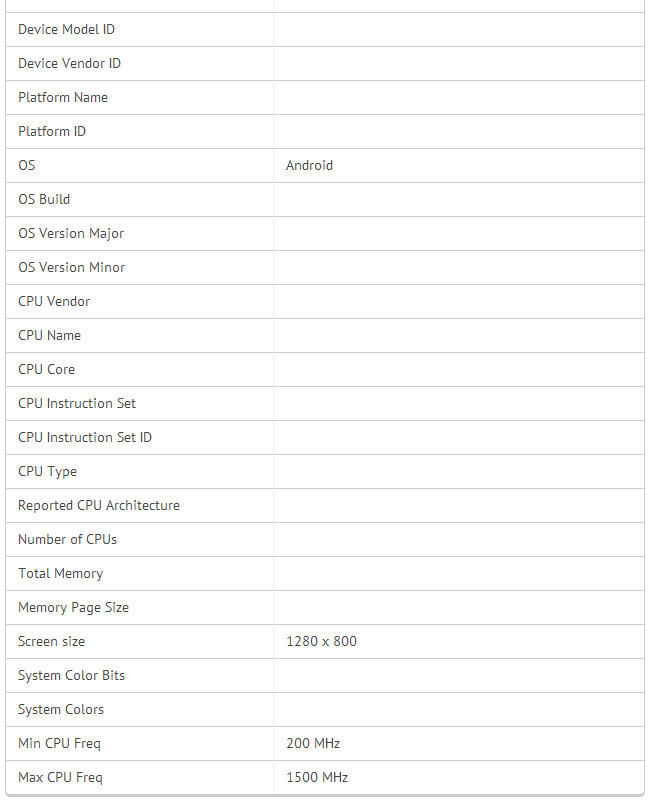Click the CPU Type row label
650x800 pixels.
pos(47,472)
